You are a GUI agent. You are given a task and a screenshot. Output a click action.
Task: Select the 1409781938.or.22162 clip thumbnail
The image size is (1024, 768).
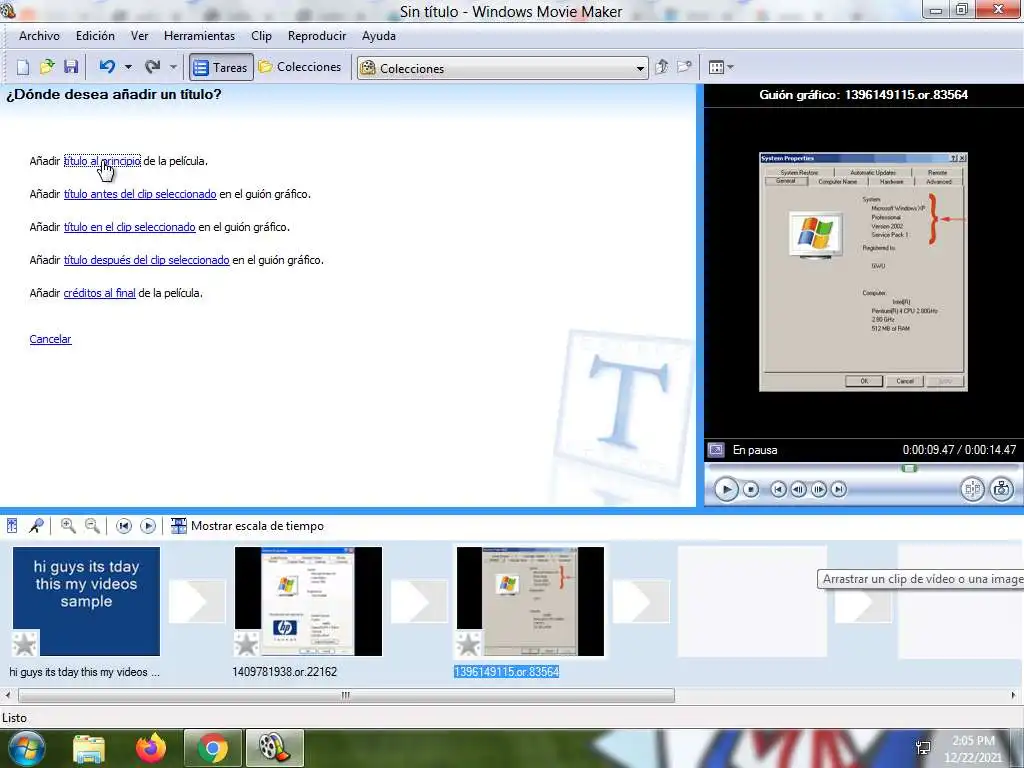tap(308, 601)
